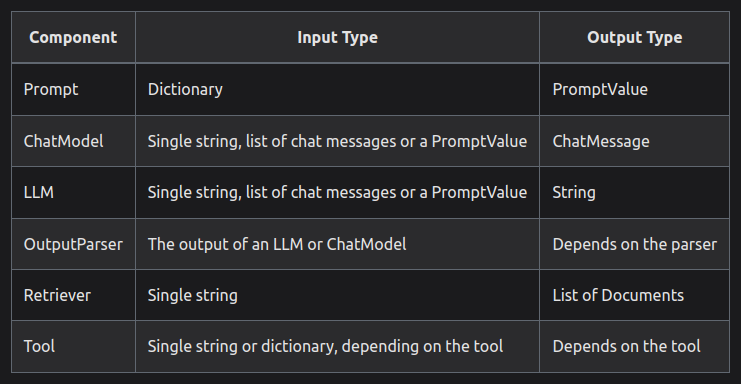Viewport: 741px width, 384px height.
Task: Click 'Depends on the parser' cell
Action: [635, 244]
